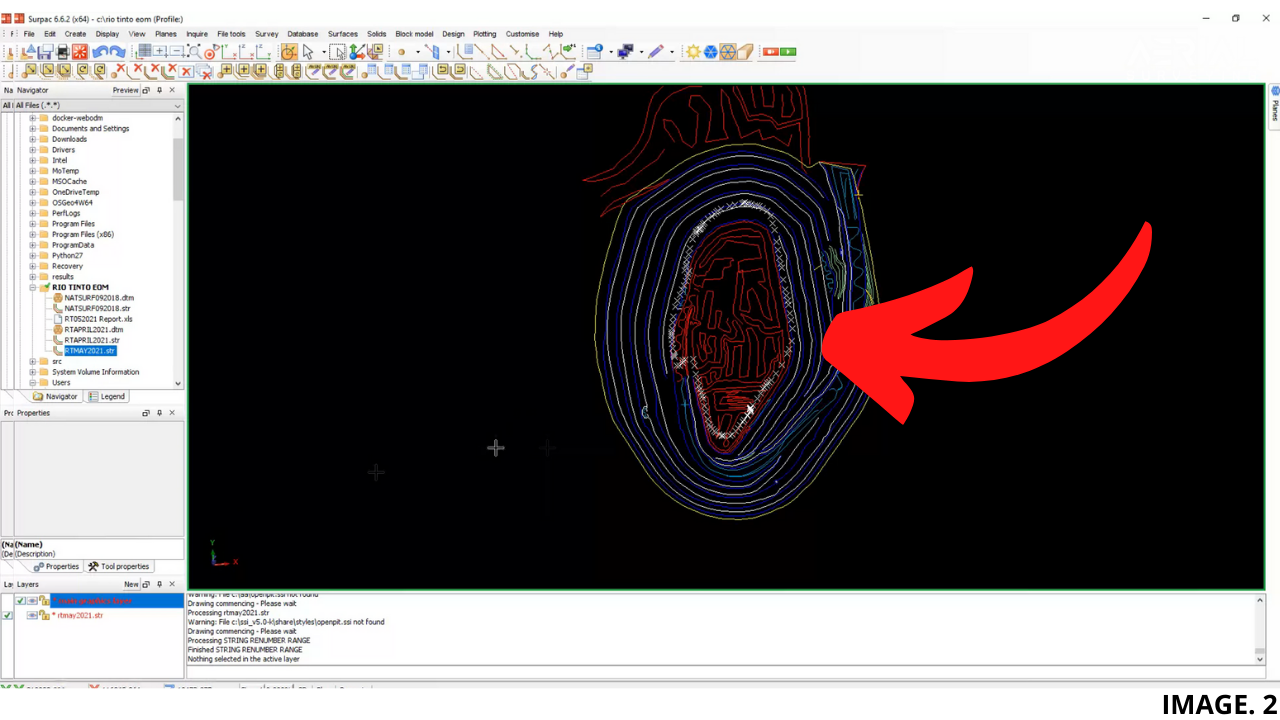The width and height of the screenshot is (1280, 720).
Task: Click the blue Redo arrow icon
Action: (x=118, y=52)
